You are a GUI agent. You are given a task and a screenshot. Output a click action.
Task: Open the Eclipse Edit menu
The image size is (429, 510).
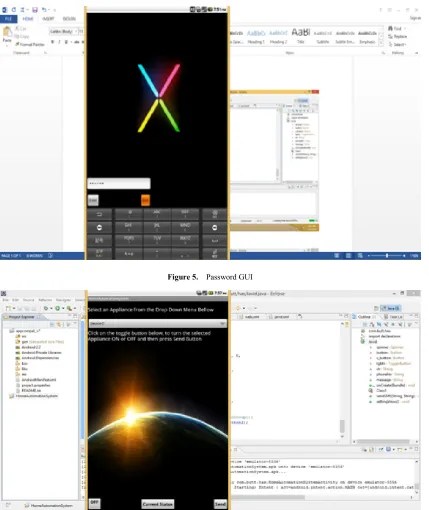coord(15,300)
